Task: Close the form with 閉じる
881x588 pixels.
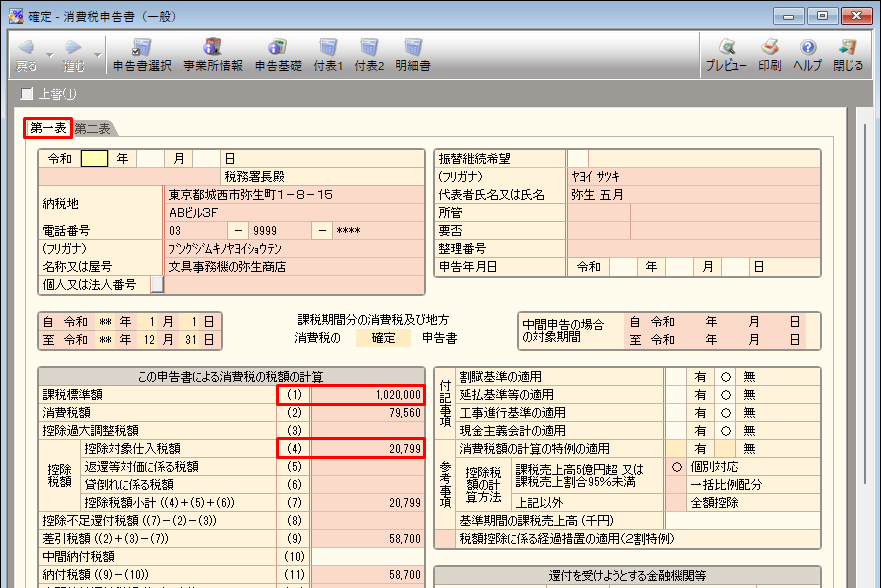Action: pyautogui.click(x=848, y=55)
